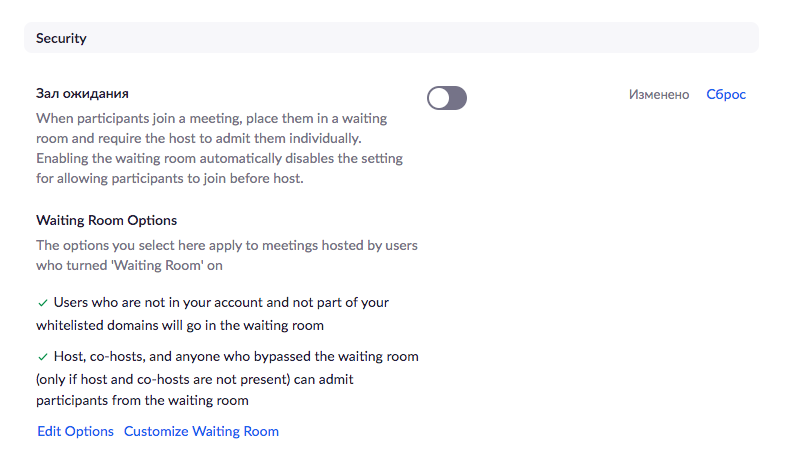Screen dimensions: 792x470
Task: Click 'for allowing participants to join before host' line
Action: 169,179
